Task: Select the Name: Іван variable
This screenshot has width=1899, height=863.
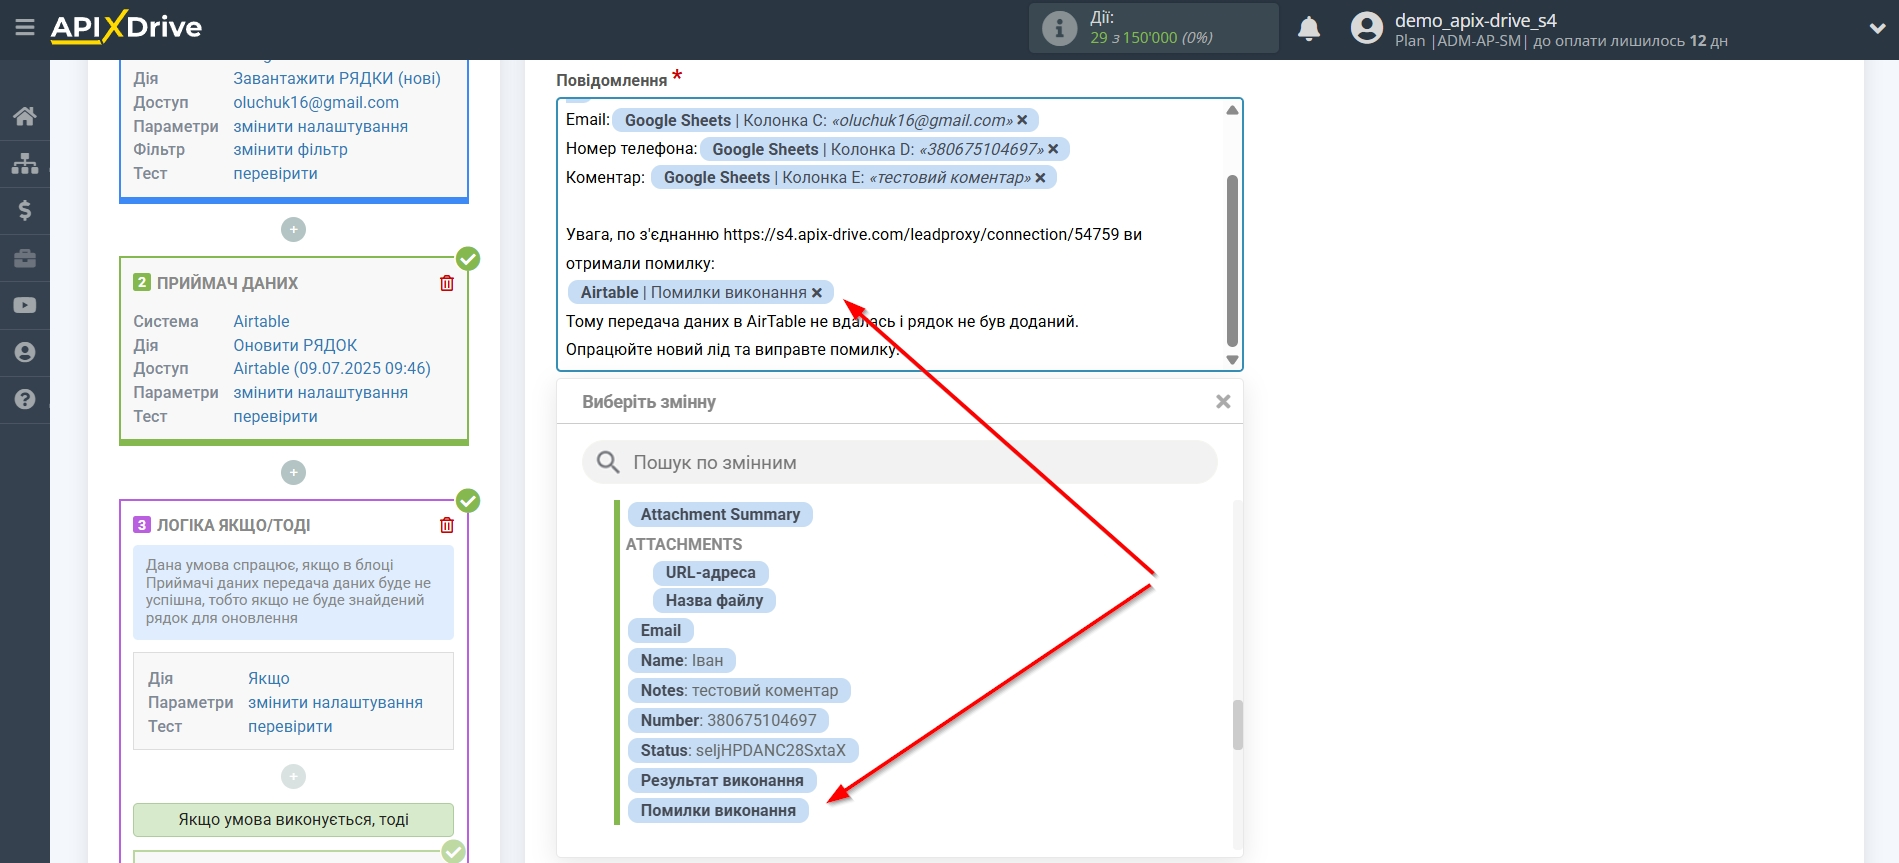Action: [x=682, y=660]
